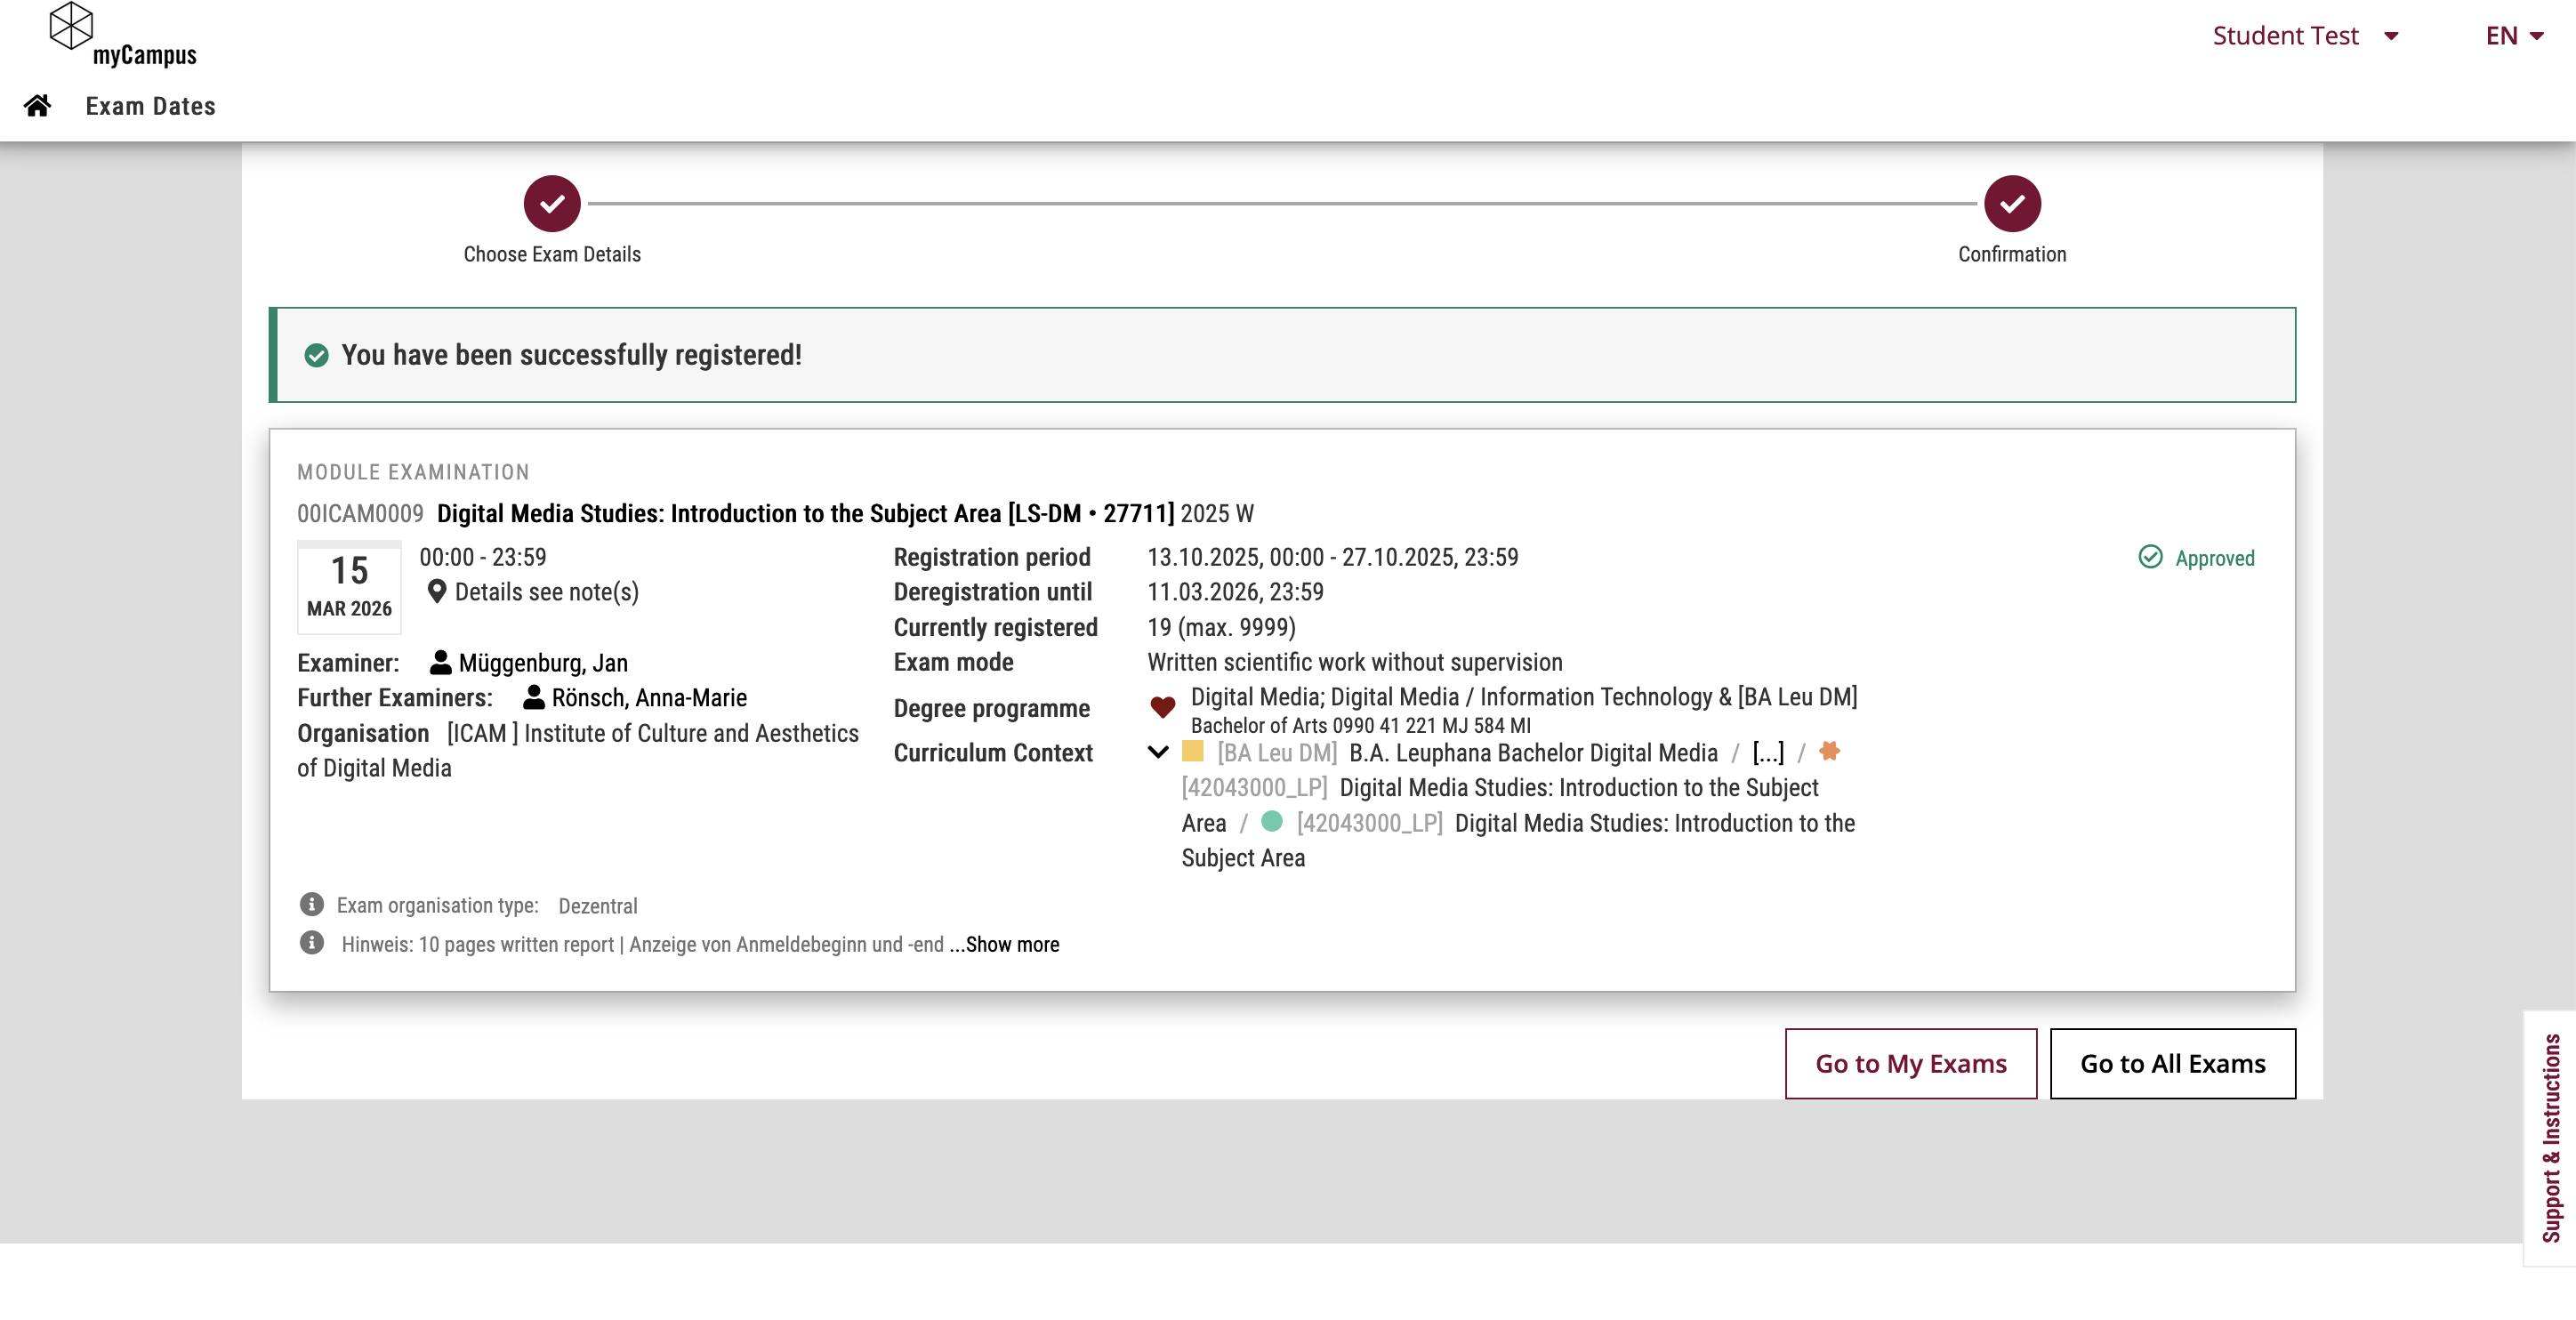Click the person icon next to Rönsch, Anna-Marie
Image resolution: width=2576 pixels, height=1320 pixels.
pos(533,697)
